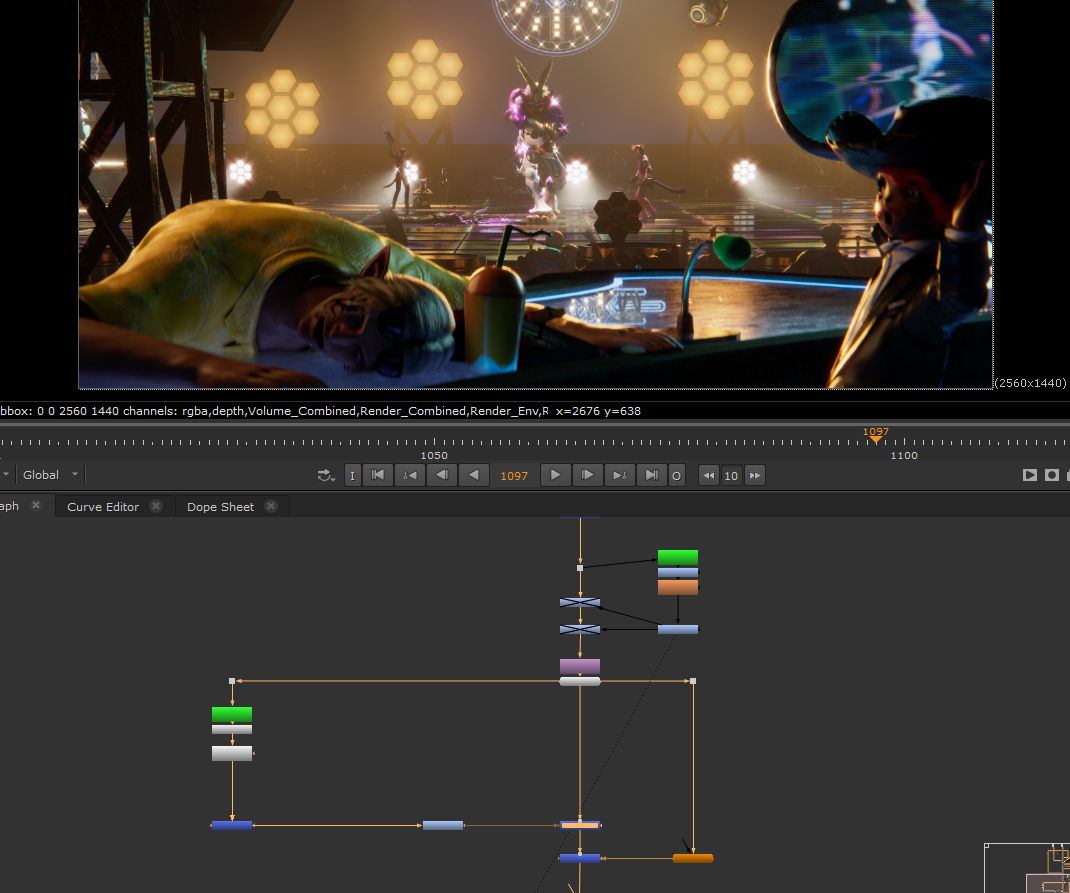Click the current frame field showing 1097
The image size is (1070, 893).
tap(514, 476)
